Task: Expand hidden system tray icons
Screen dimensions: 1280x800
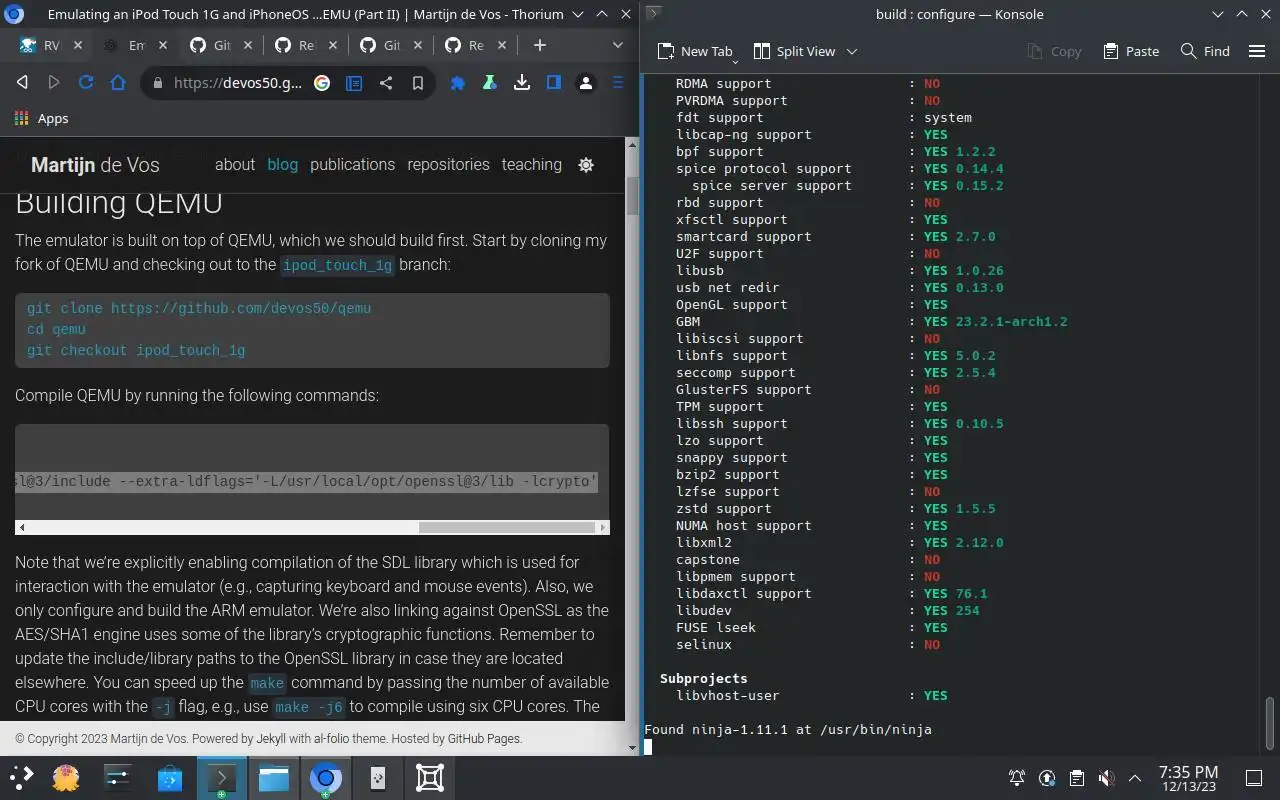Action: (1135, 778)
